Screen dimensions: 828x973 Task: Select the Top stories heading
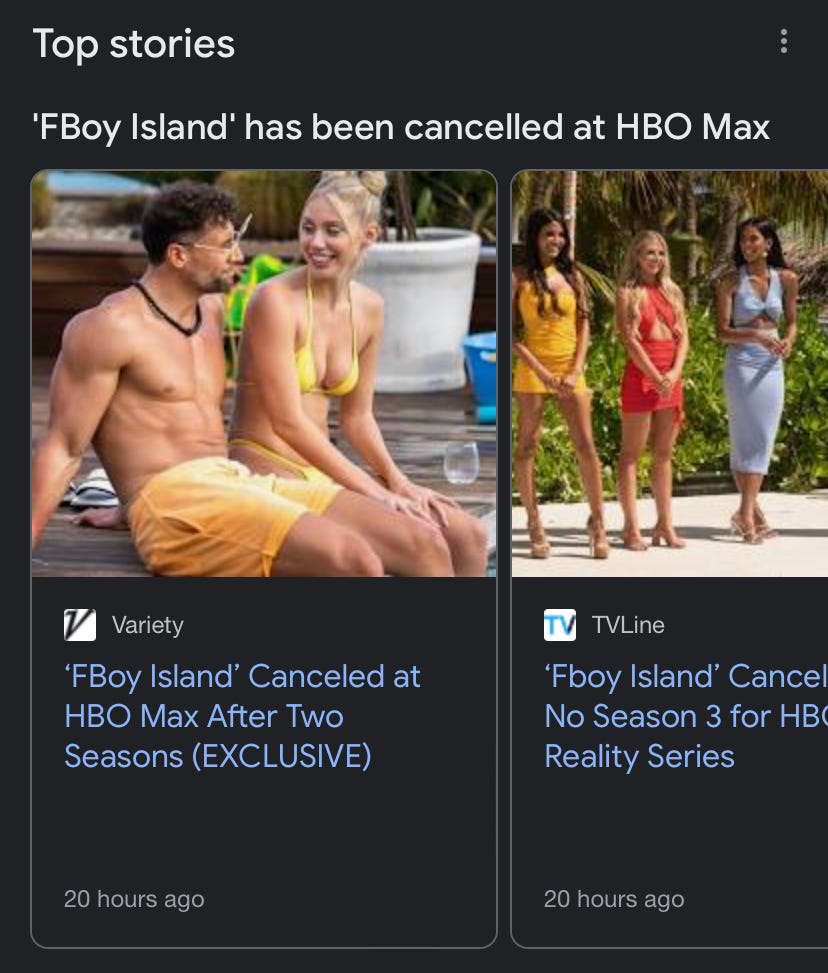(133, 44)
